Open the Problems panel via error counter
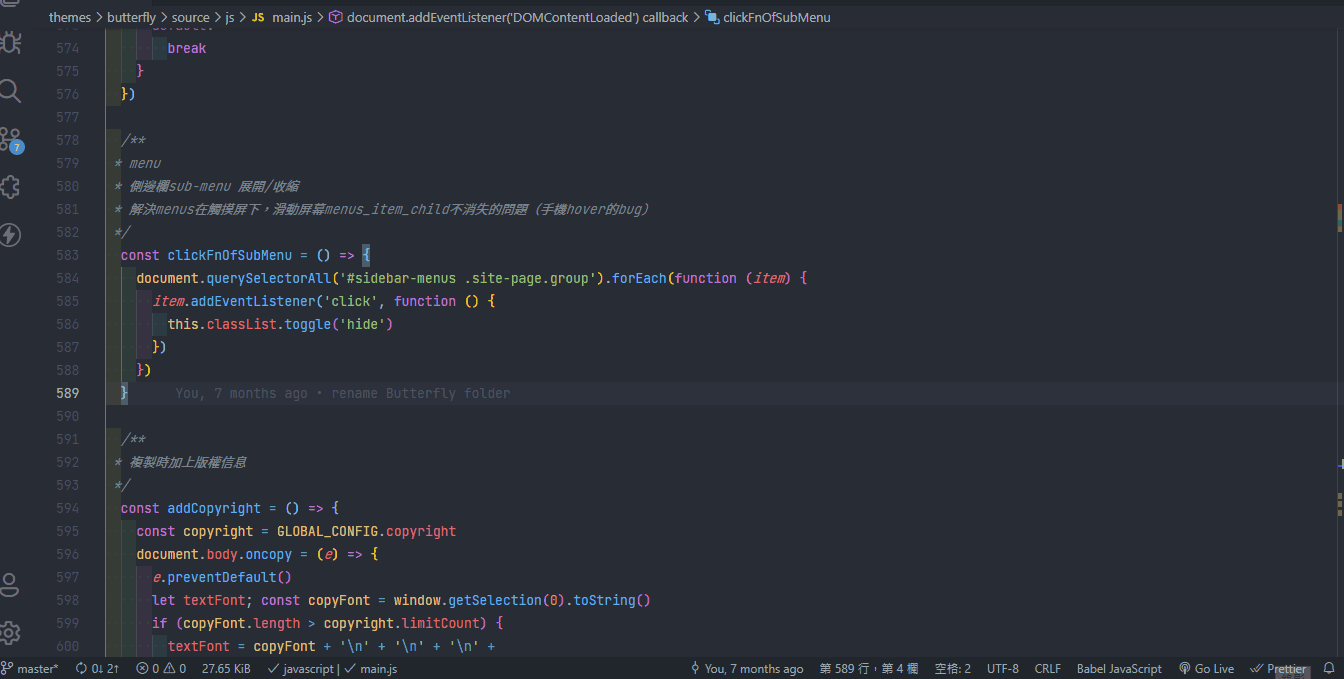Screen dimensions: 1344x679 pyautogui.click(x=160, y=668)
